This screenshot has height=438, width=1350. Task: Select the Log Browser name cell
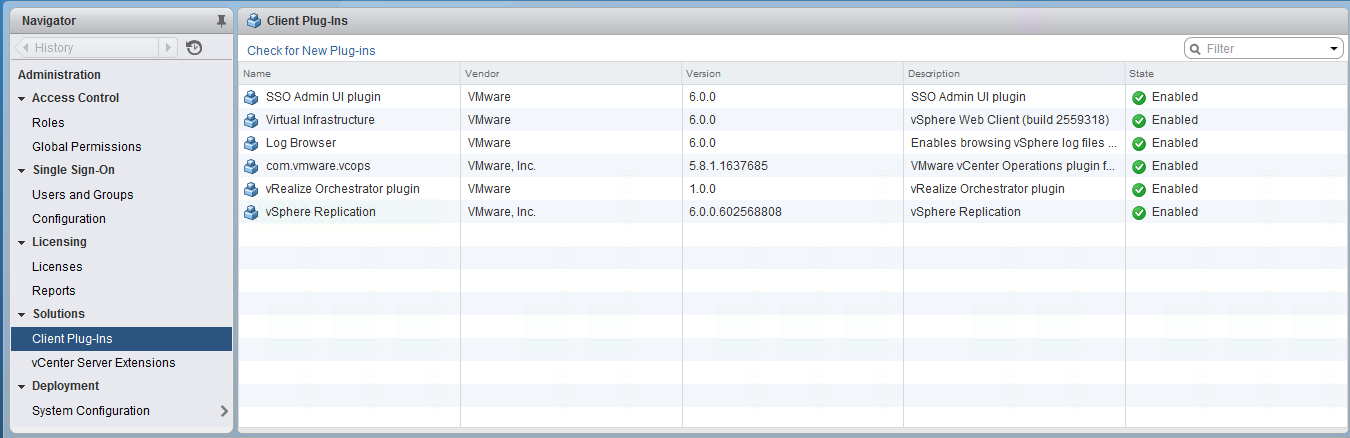[301, 143]
